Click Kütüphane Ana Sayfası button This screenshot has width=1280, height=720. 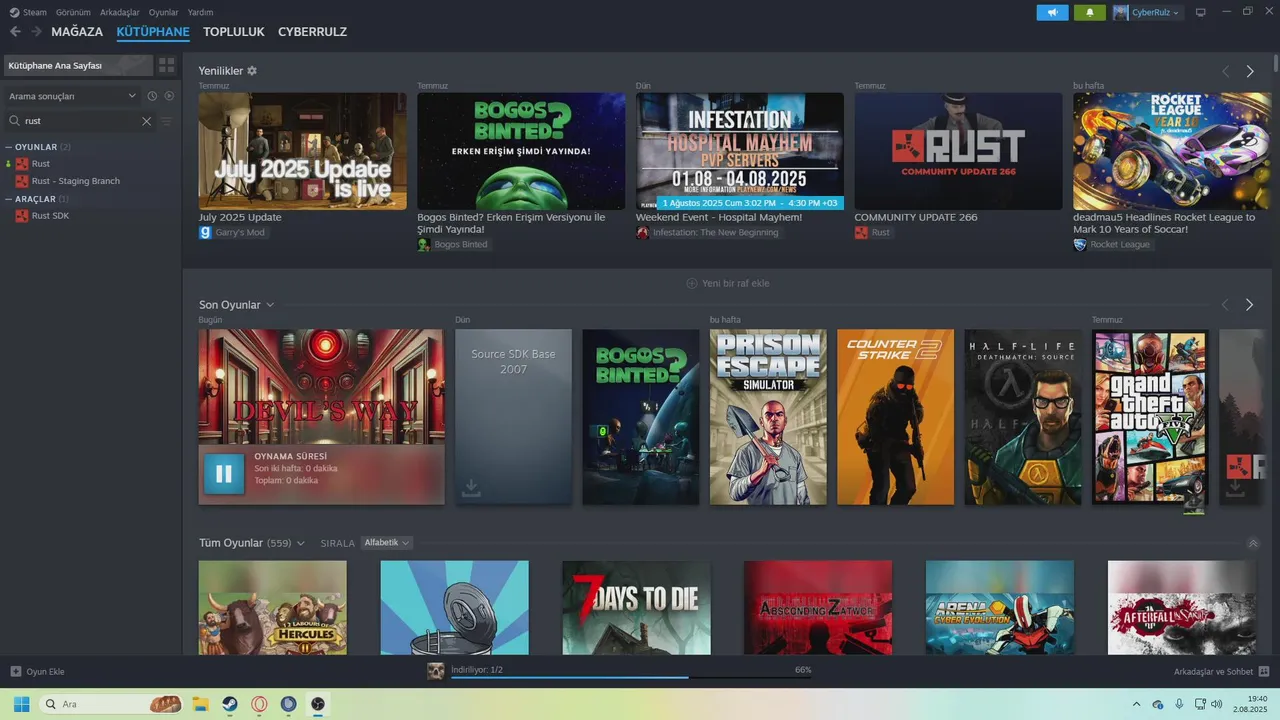point(78,65)
